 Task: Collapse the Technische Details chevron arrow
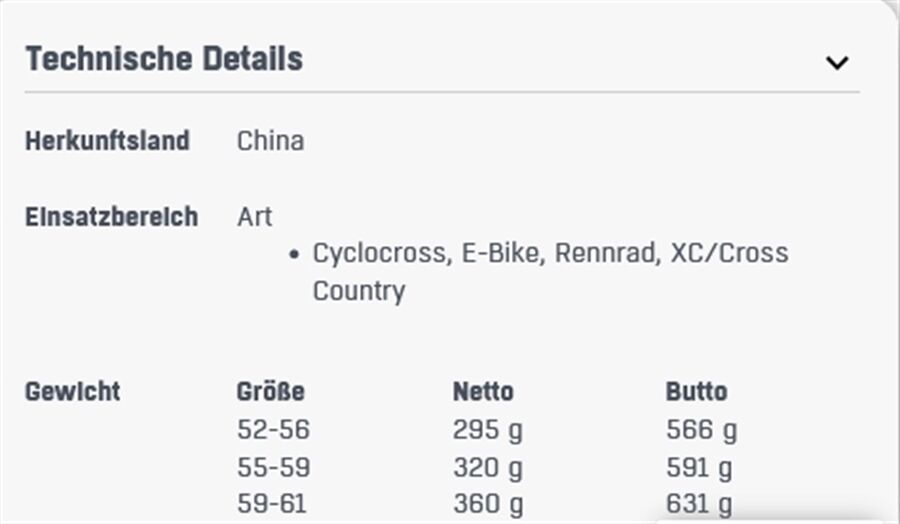[837, 62]
